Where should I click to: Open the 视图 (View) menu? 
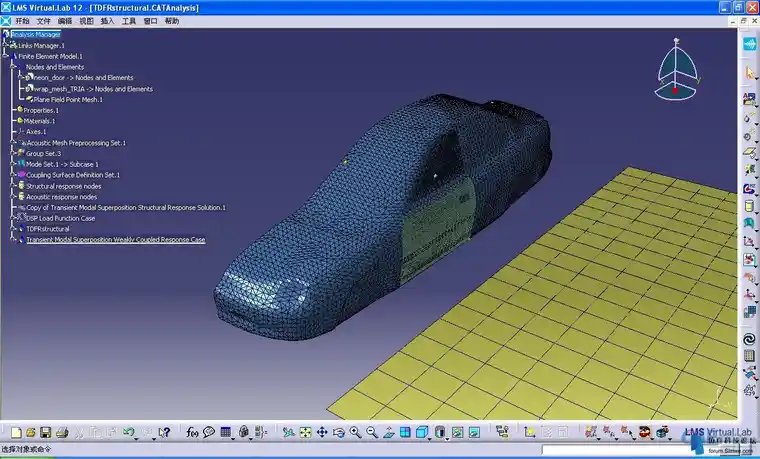(86, 21)
